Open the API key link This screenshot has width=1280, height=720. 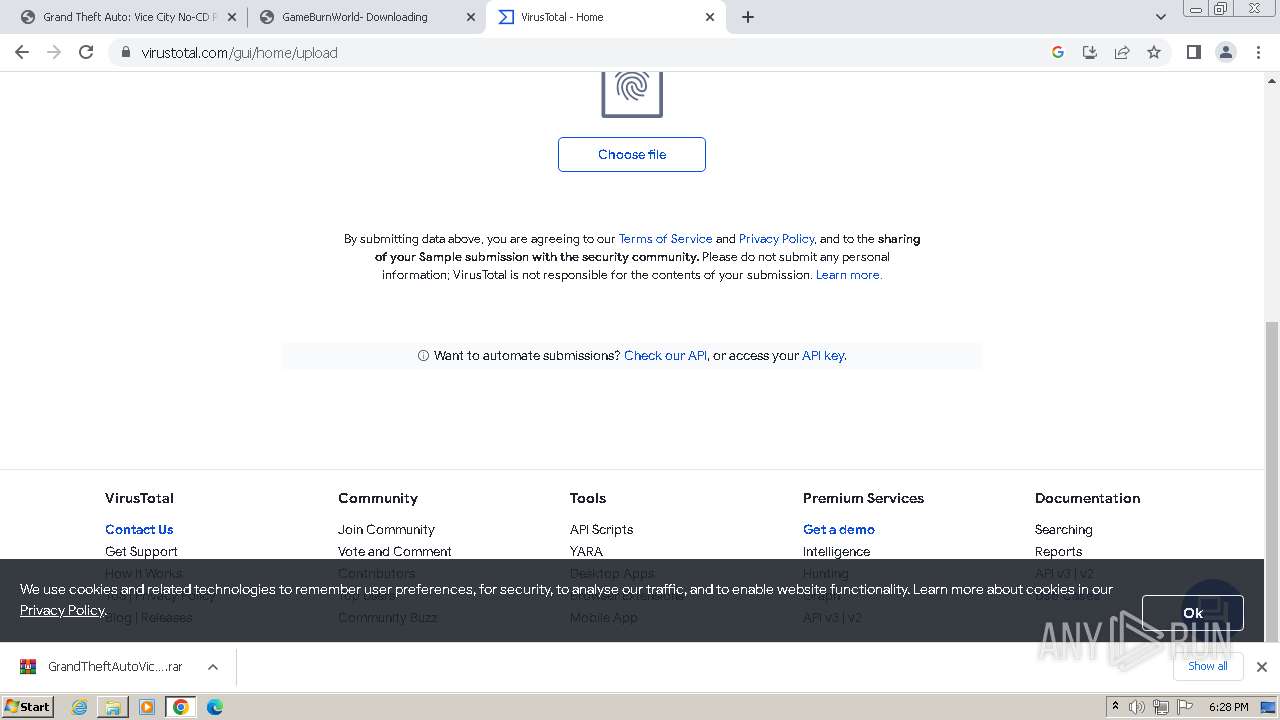click(x=823, y=355)
